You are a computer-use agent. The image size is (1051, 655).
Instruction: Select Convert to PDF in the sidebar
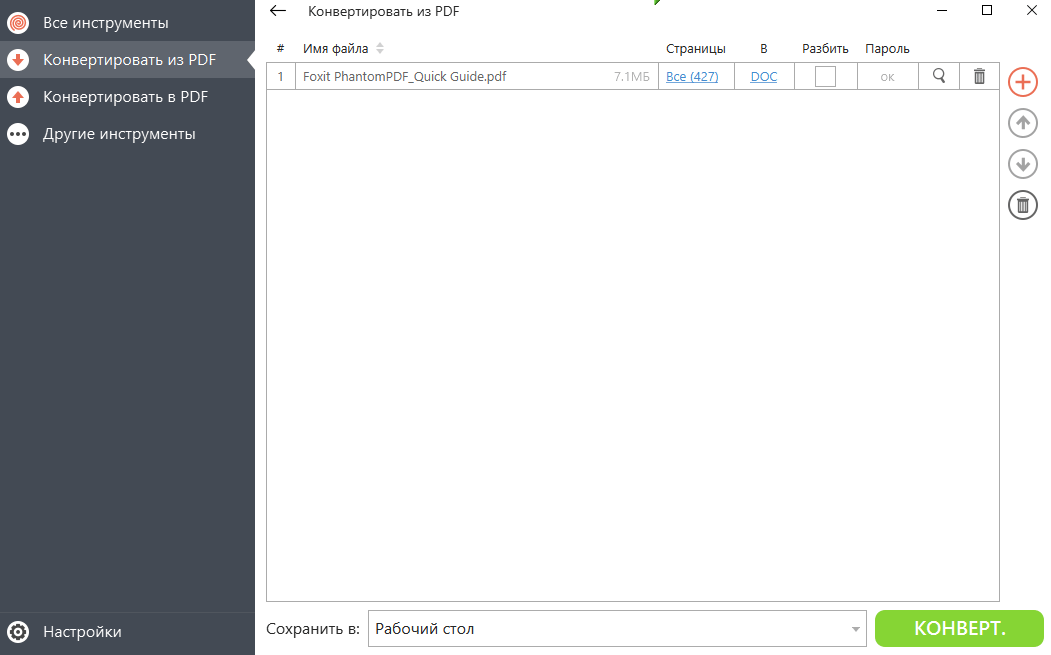127,97
